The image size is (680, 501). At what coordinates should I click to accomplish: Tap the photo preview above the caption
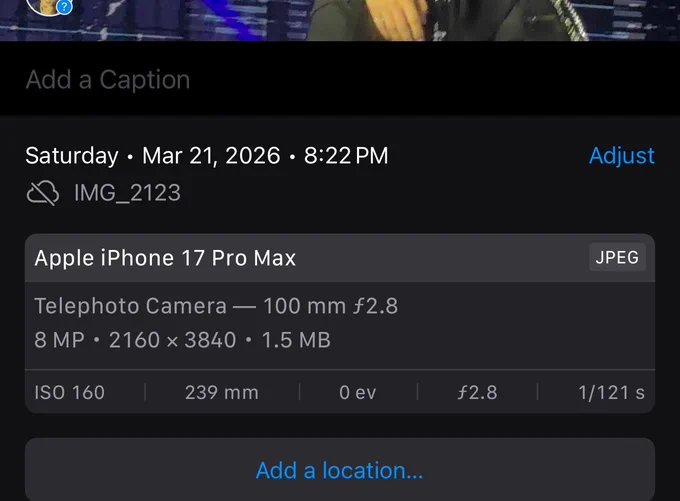click(x=340, y=20)
